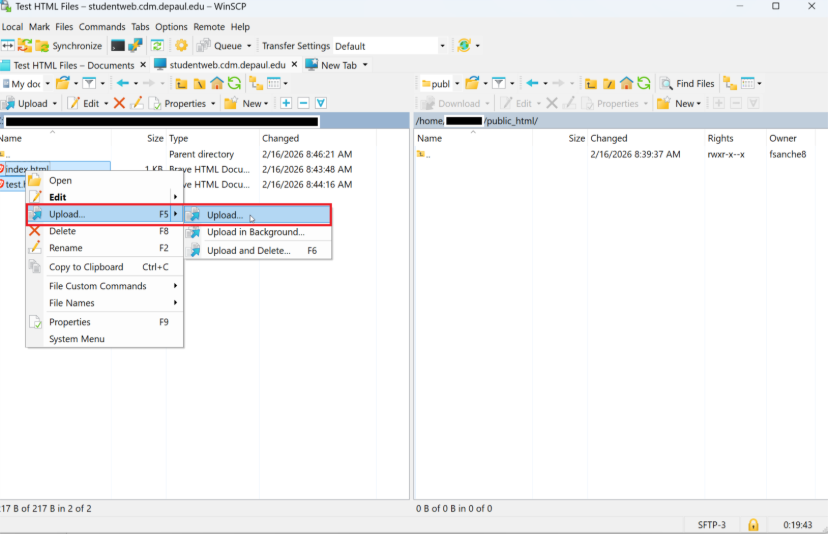Expand the local New dropdown

(x=267, y=103)
